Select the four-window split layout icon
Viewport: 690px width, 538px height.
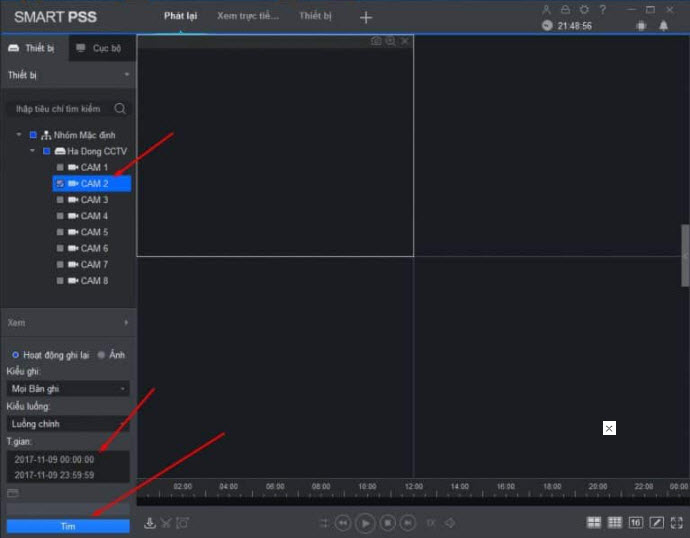tap(594, 522)
